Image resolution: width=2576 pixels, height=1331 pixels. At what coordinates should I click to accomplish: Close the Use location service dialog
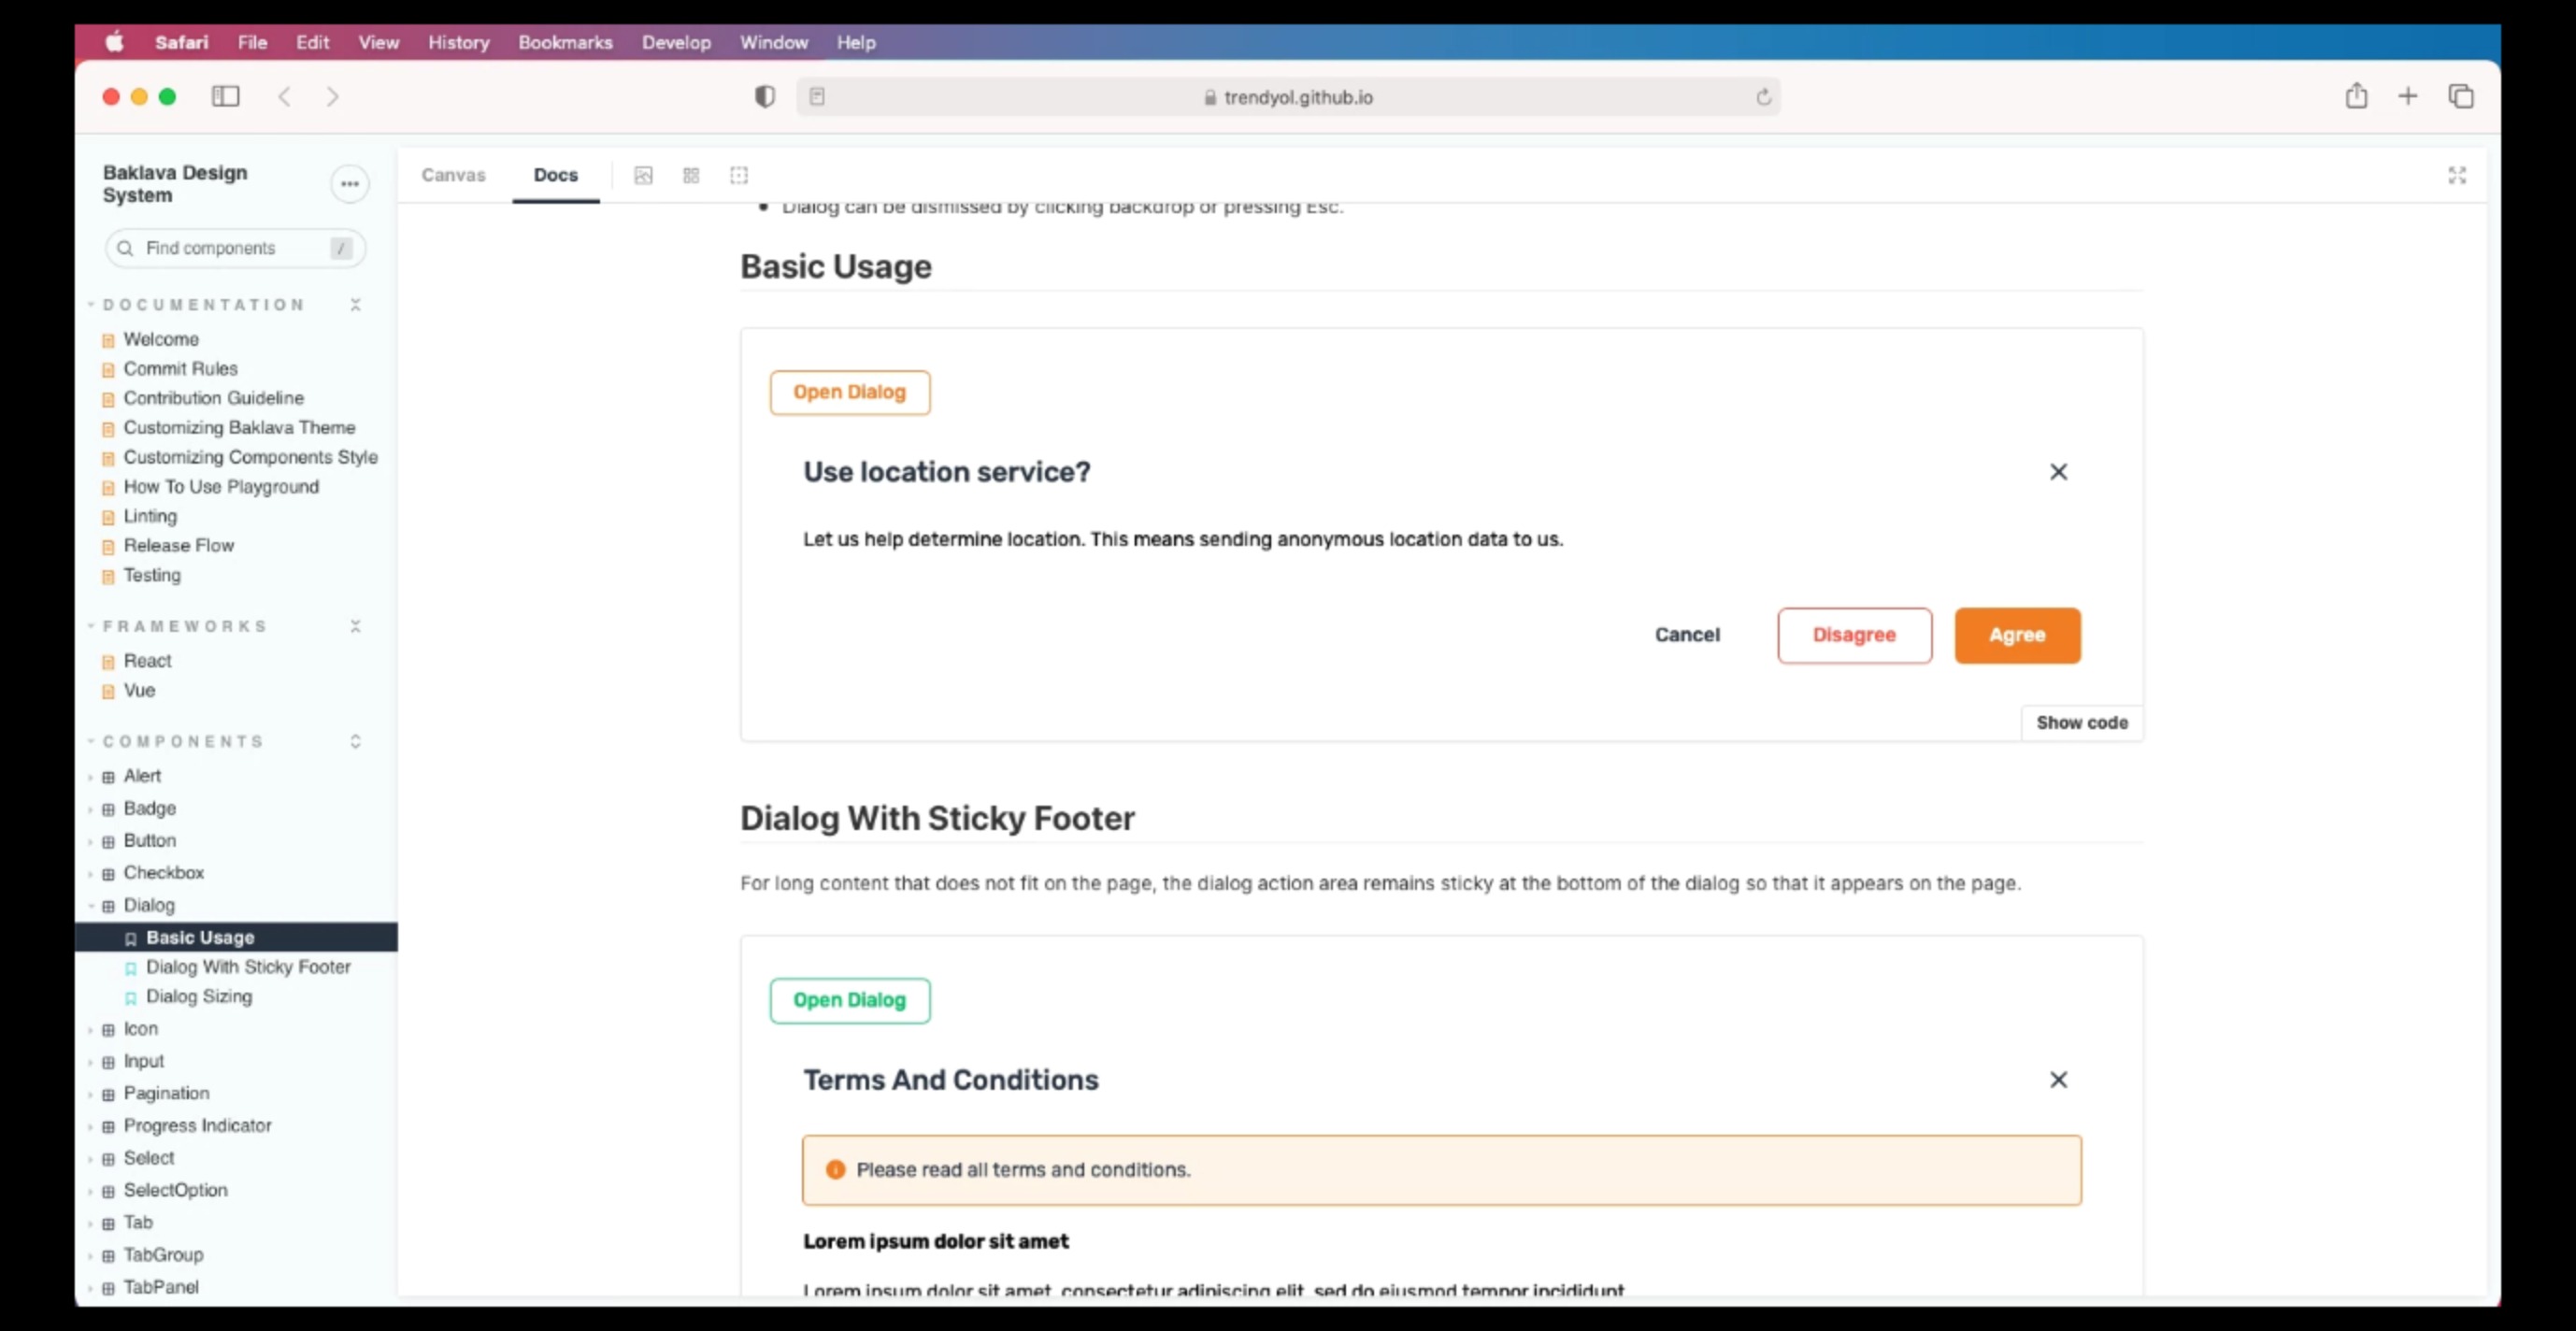[x=2058, y=471]
